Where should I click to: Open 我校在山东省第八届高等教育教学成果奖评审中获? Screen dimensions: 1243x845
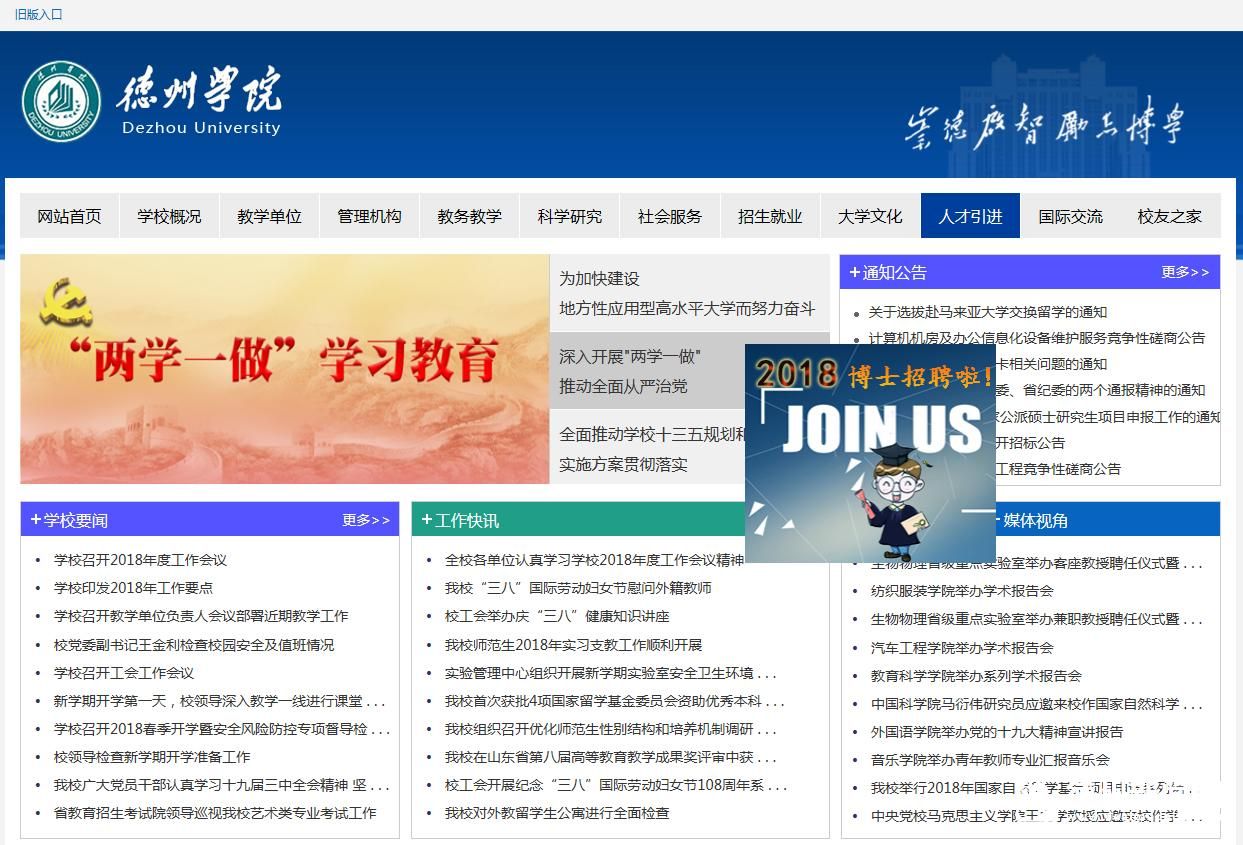click(610, 757)
